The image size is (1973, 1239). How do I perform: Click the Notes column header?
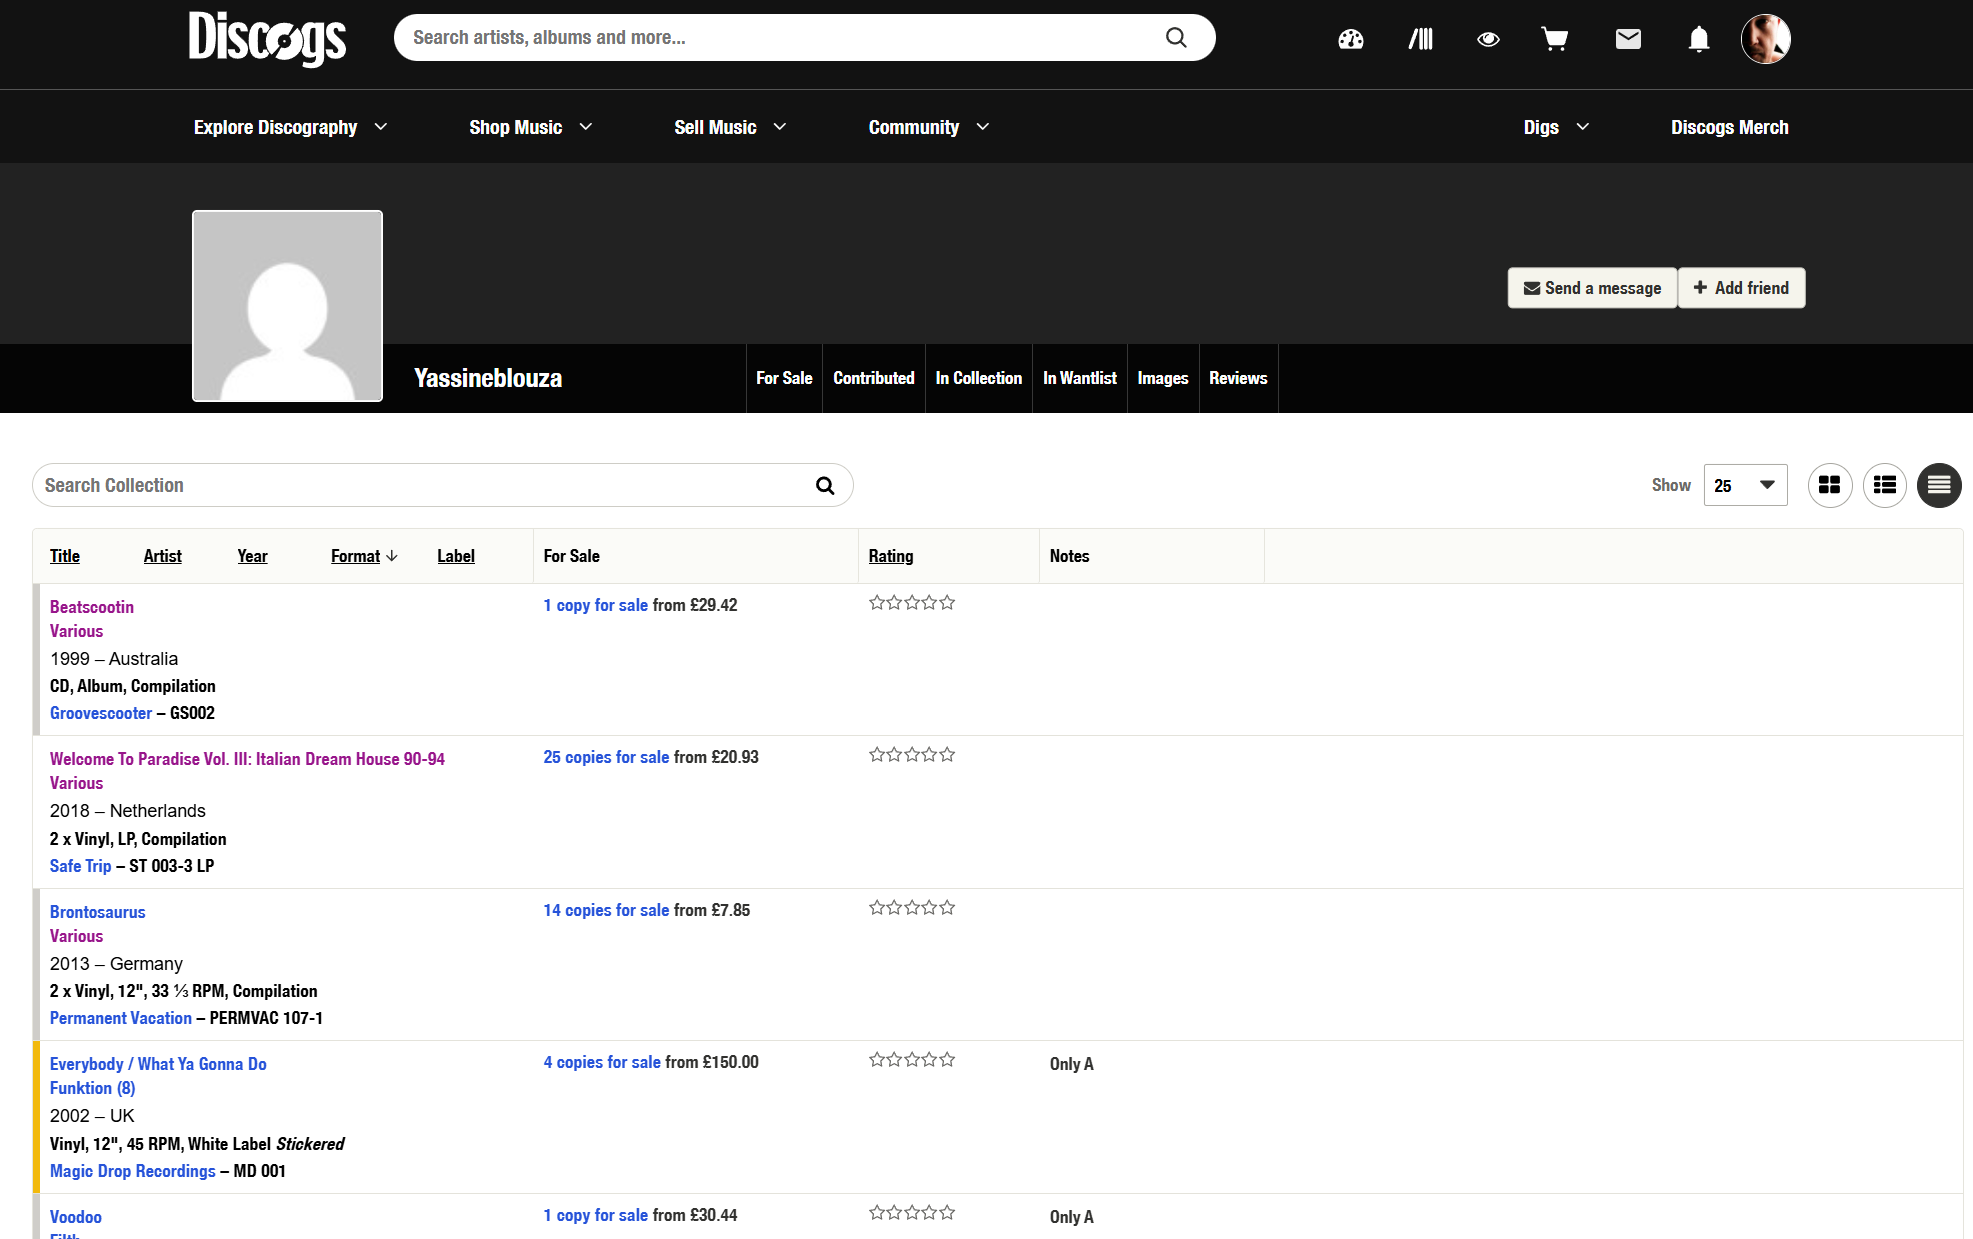click(x=1069, y=556)
